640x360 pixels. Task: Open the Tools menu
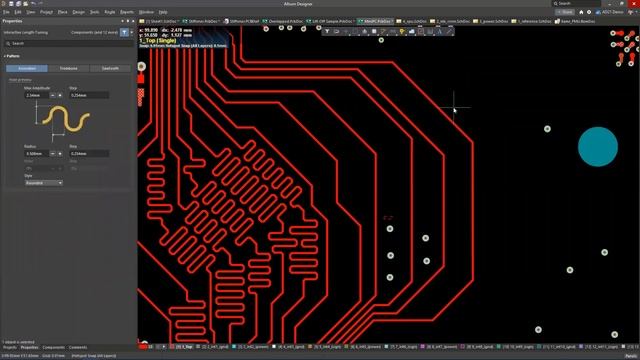[x=94, y=12]
